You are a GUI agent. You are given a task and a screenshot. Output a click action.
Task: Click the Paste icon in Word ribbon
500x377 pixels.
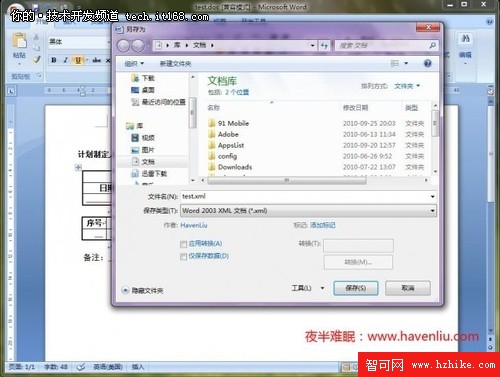click(x=19, y=41)
